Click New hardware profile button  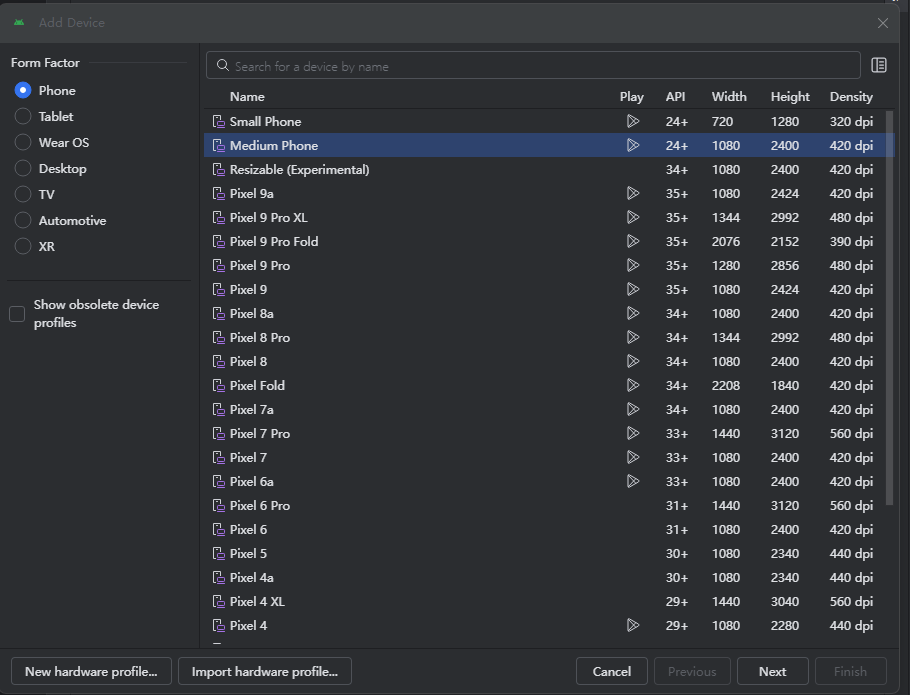tap(91, 671)
